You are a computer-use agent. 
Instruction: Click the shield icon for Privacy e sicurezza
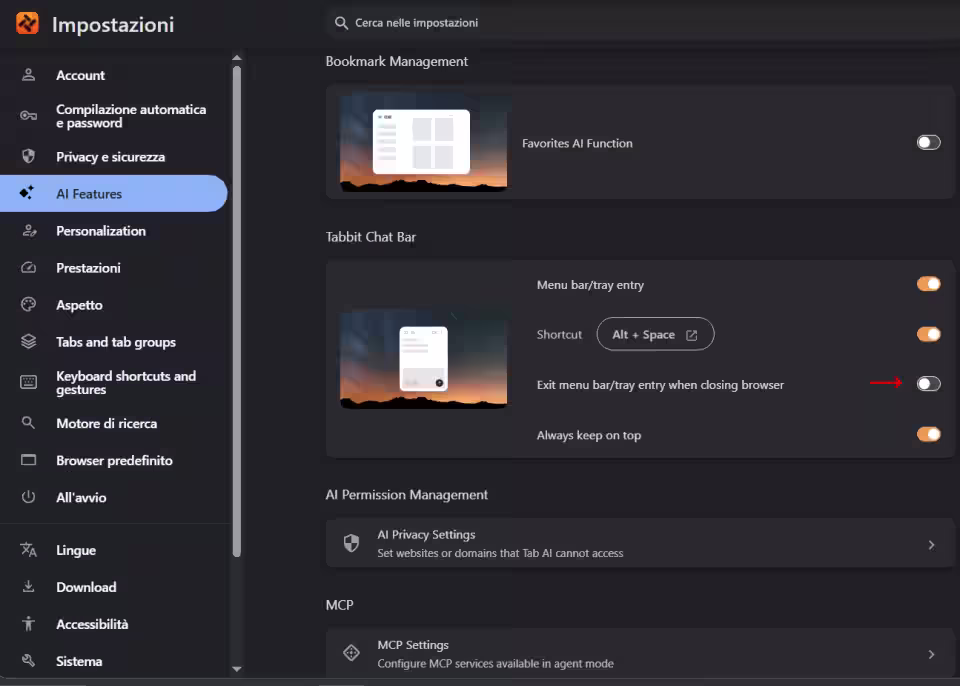tap(28, 156)
